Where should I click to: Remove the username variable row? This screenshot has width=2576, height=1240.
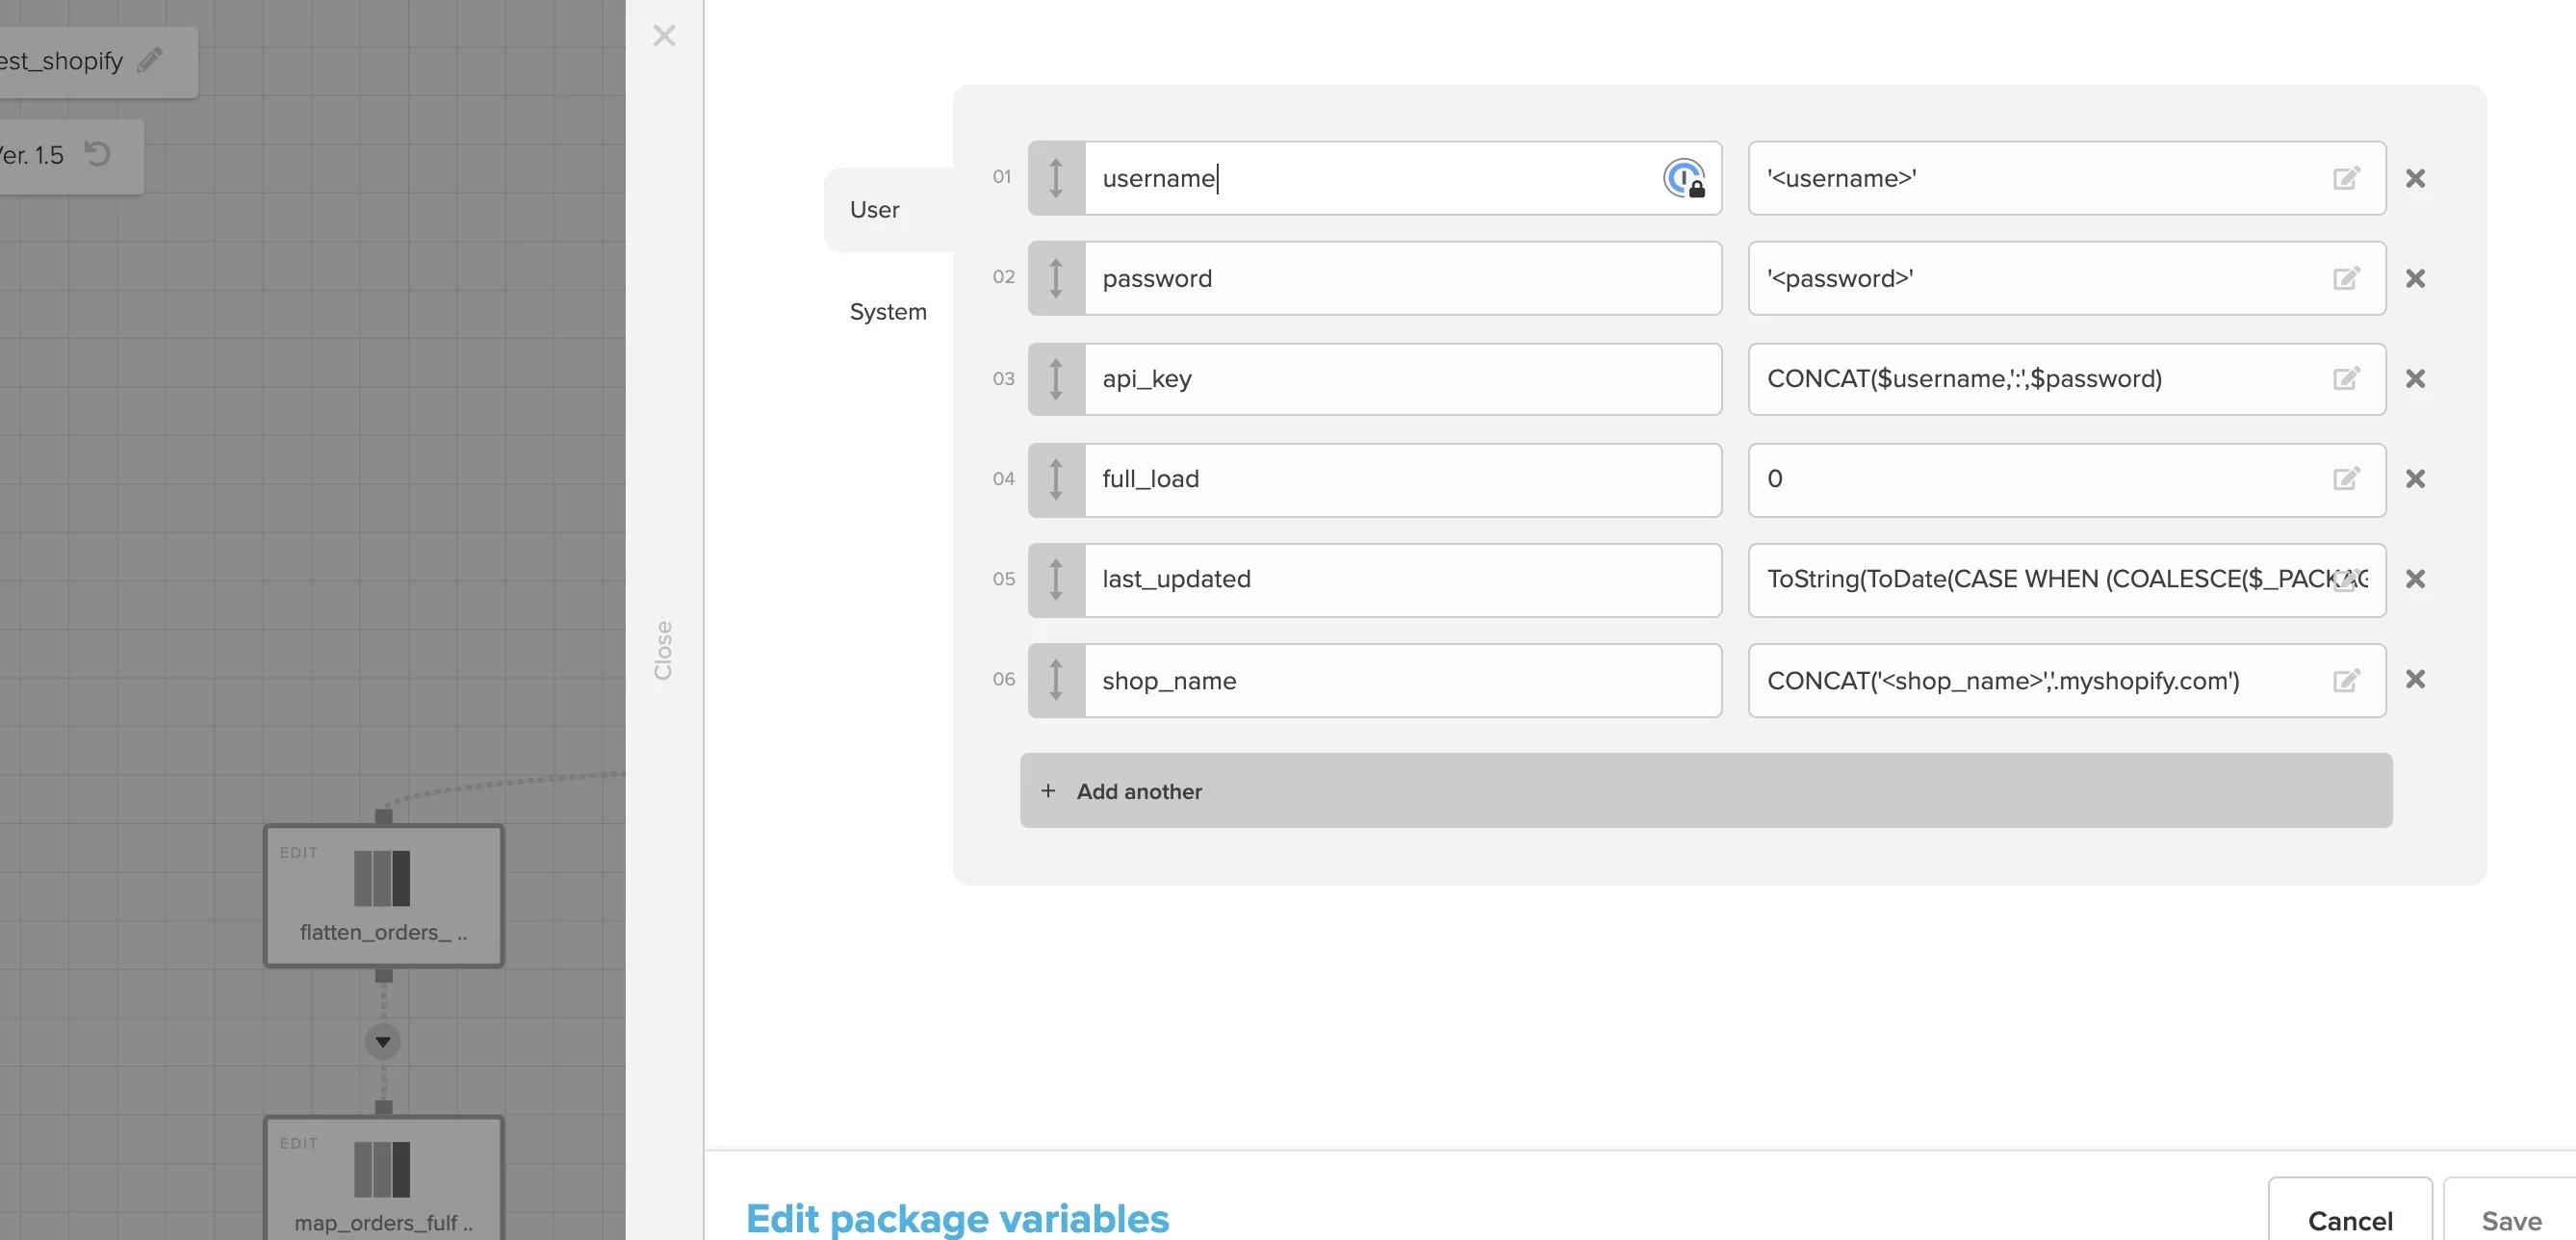coord(2415,178)
